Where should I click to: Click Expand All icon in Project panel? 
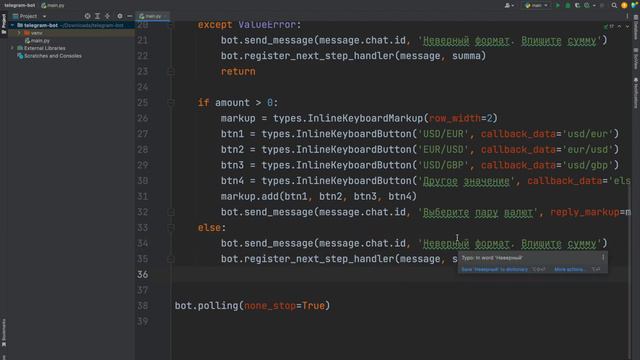pyautogui.click(x=98, y=16)
